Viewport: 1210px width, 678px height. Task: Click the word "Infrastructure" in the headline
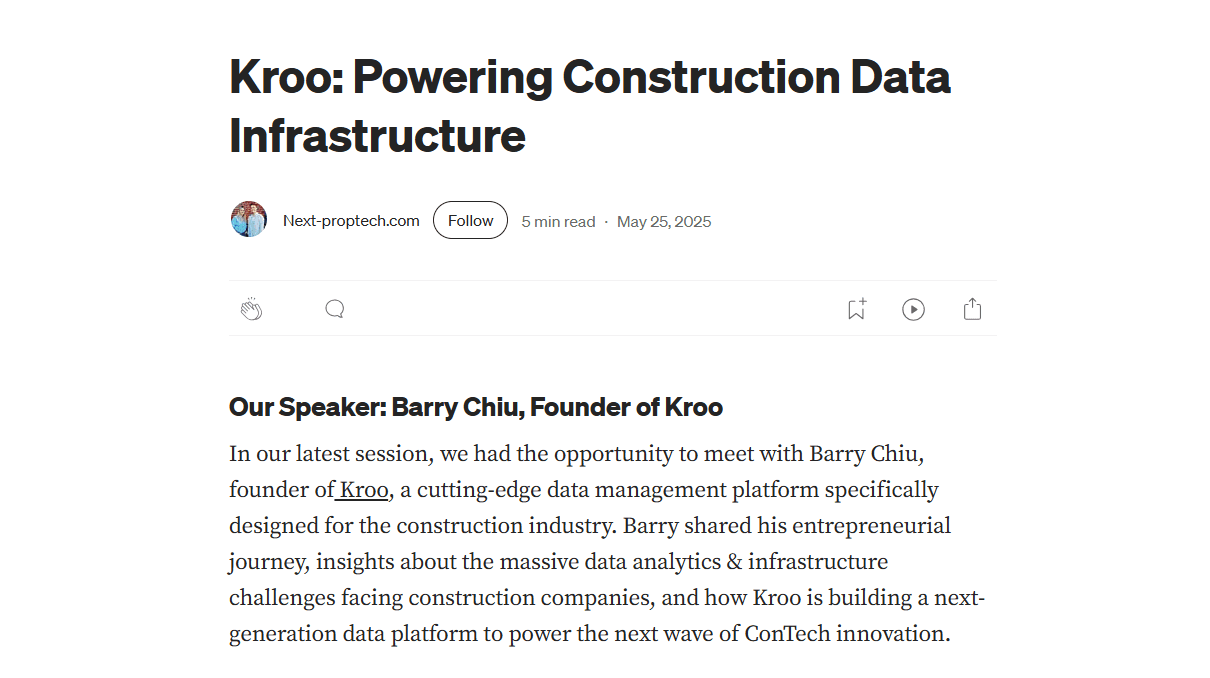[377, 136]
